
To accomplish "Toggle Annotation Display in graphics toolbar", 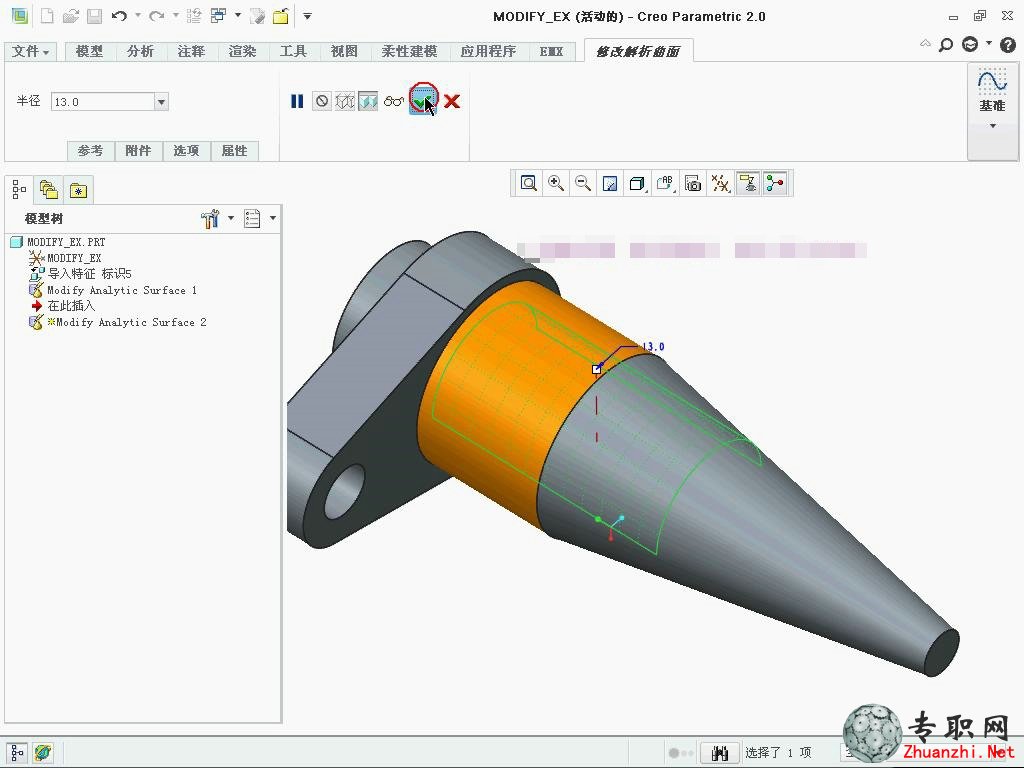I will coord(748,184).
